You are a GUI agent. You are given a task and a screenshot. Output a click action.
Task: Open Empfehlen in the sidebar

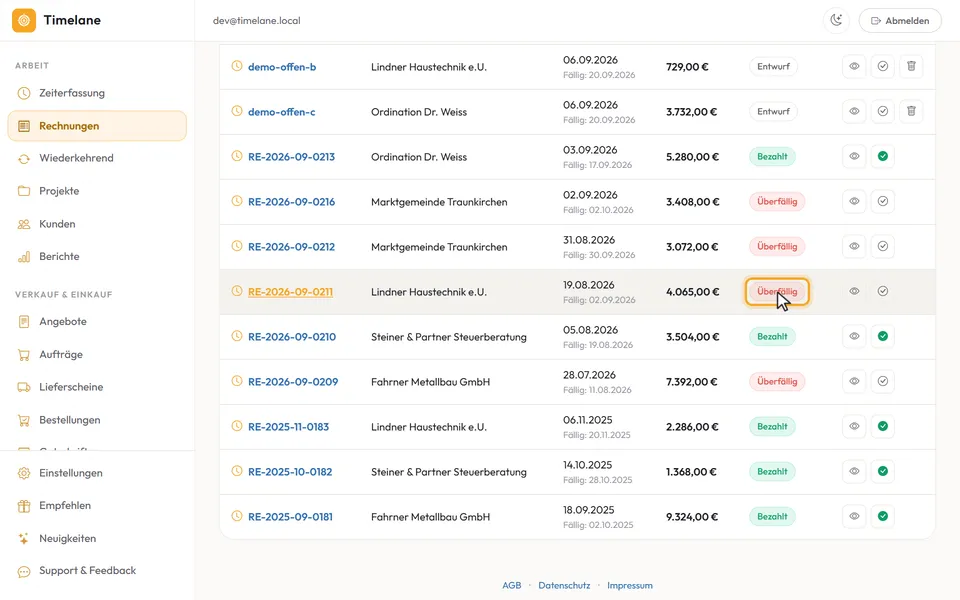[x=97, y=506]
